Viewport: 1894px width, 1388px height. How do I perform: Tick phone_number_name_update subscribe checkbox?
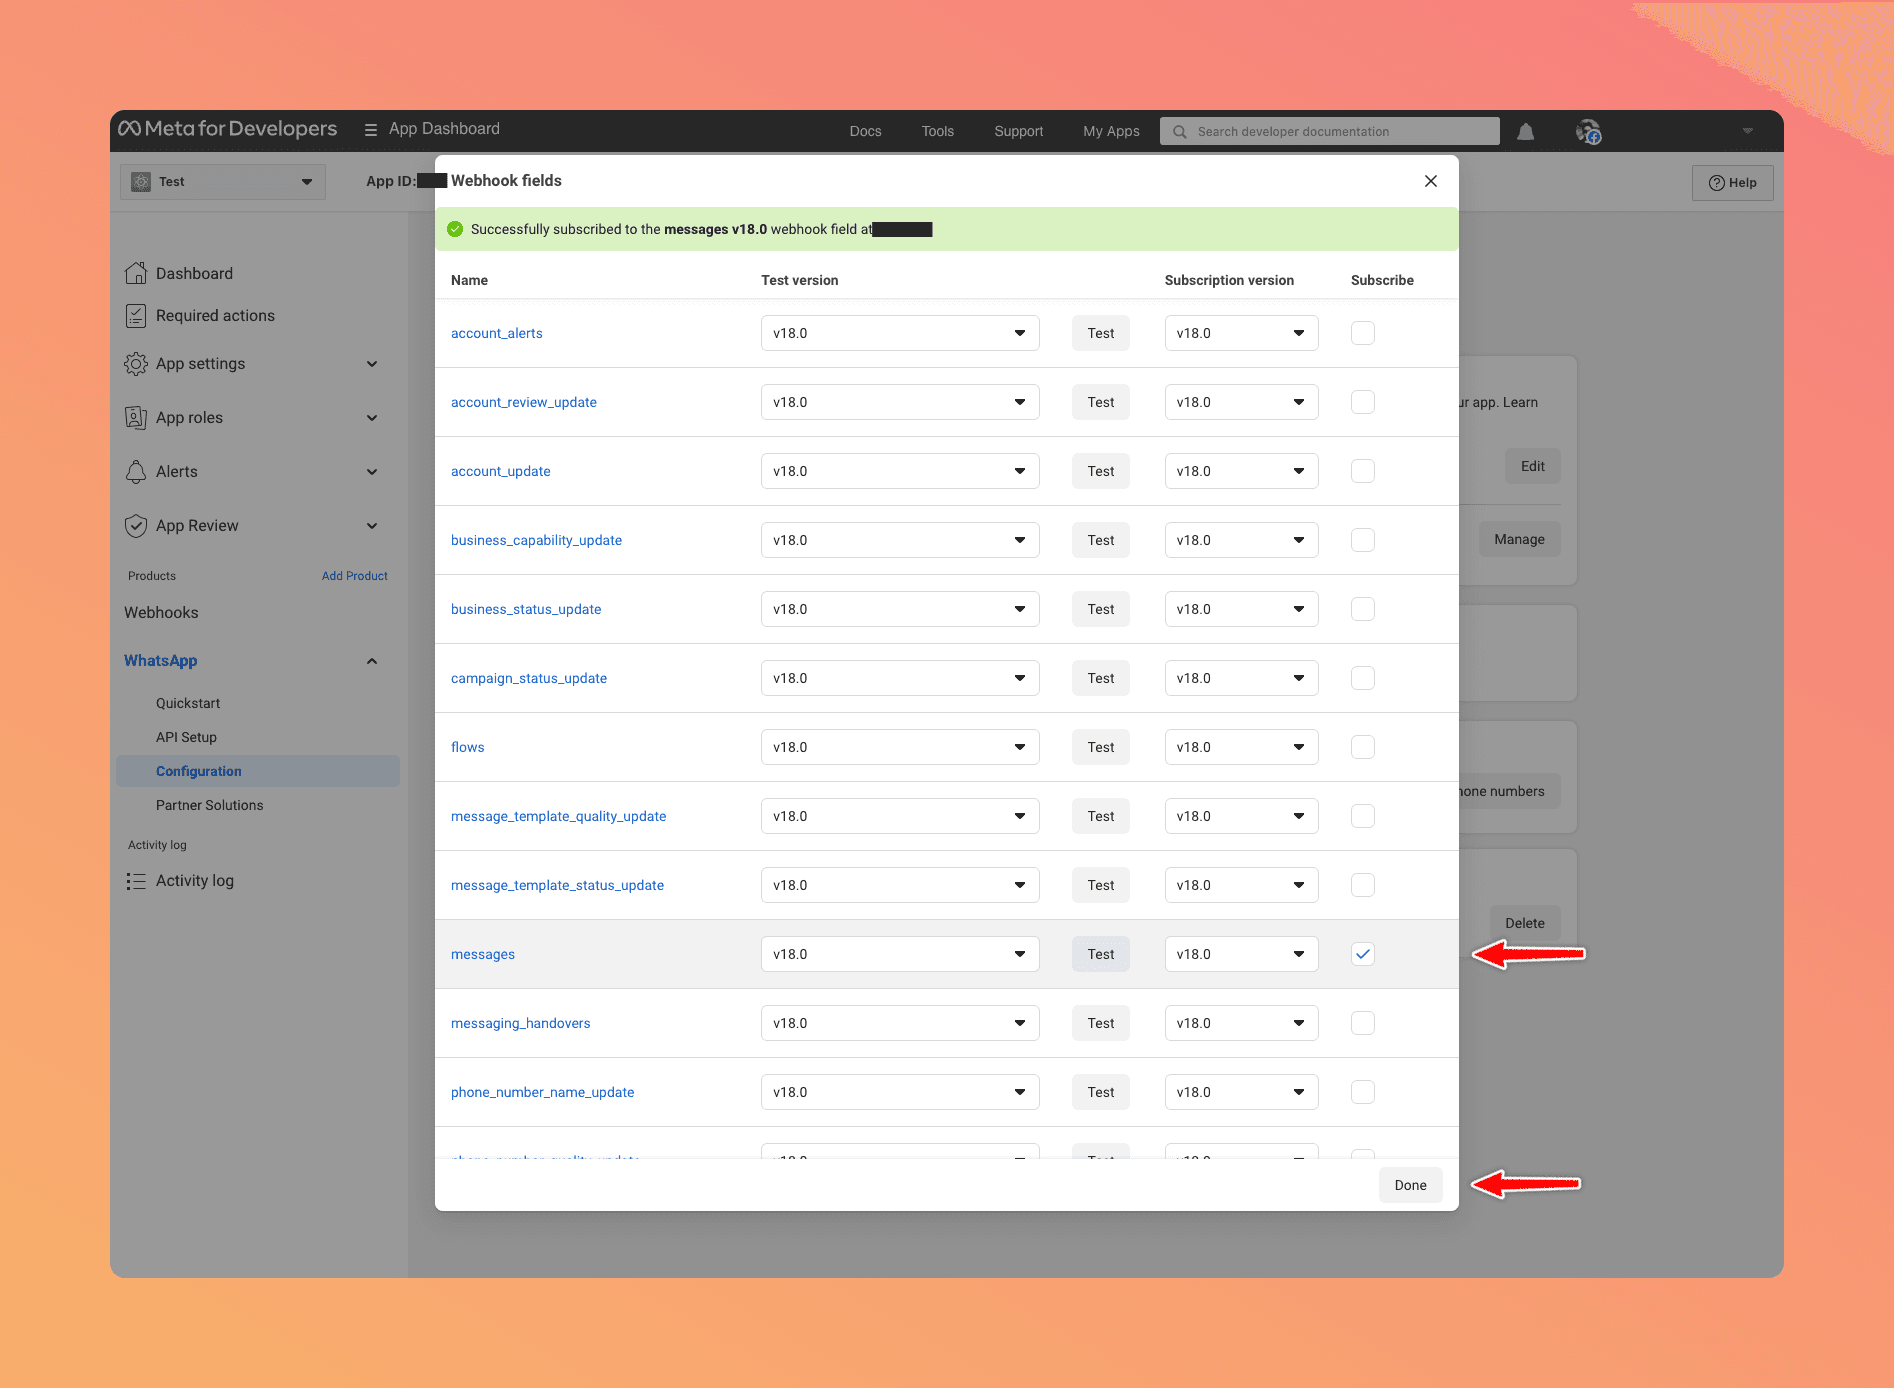tap(1363, 1092)
